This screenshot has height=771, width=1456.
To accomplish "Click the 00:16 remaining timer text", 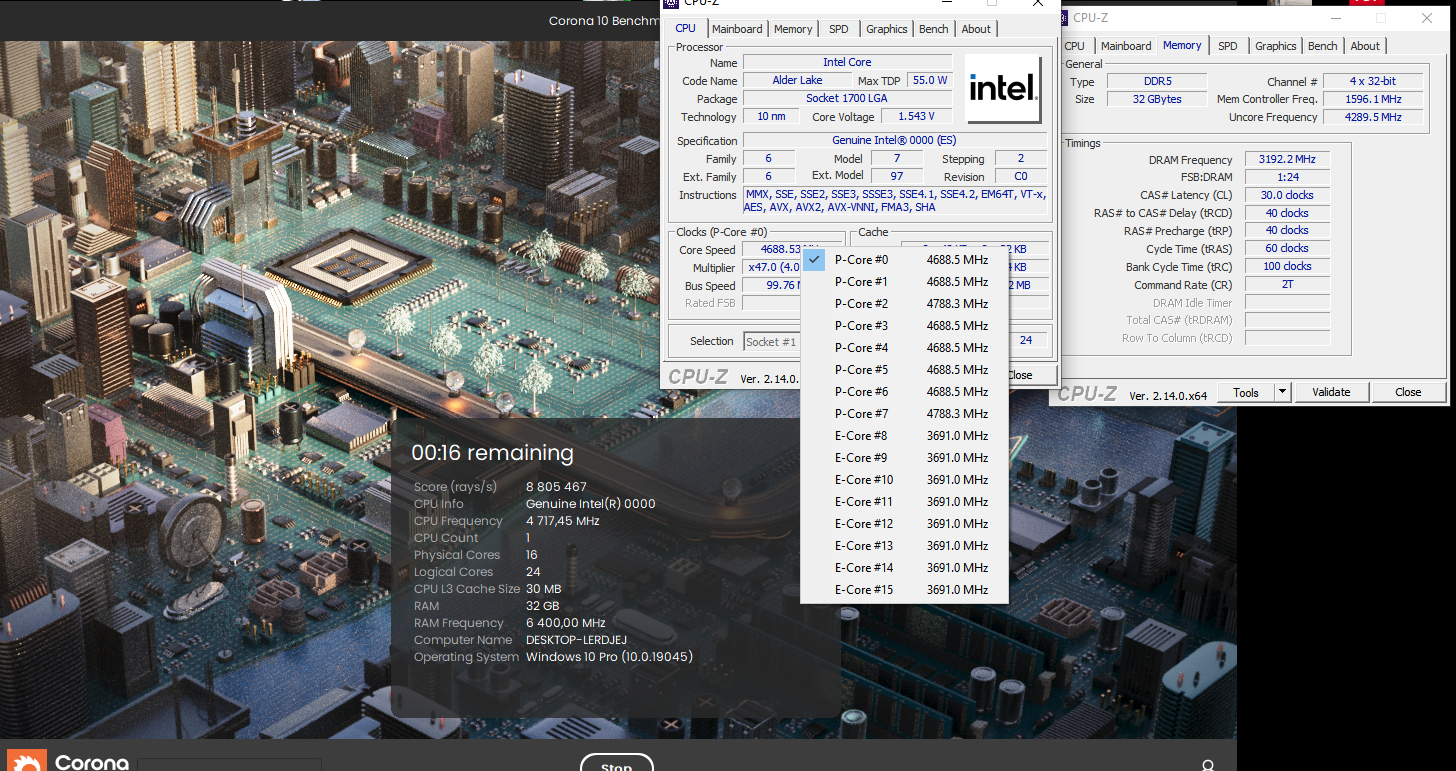I will pyautogui.click(x=492, y=453).
